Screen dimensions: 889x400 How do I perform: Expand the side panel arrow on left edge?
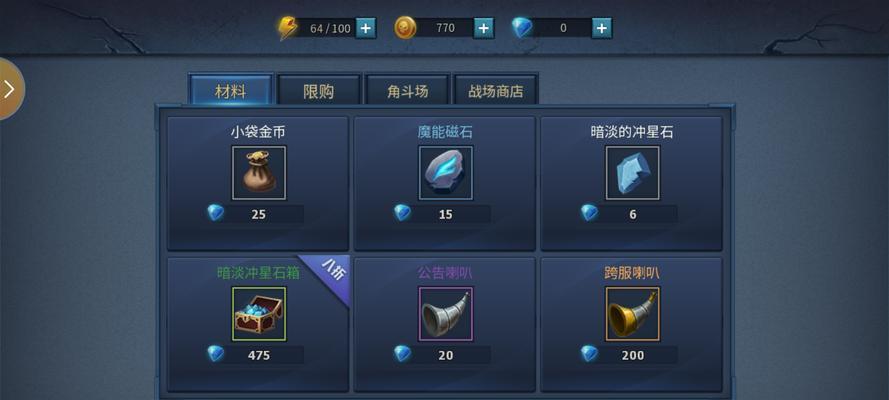[x=10, y=89]
